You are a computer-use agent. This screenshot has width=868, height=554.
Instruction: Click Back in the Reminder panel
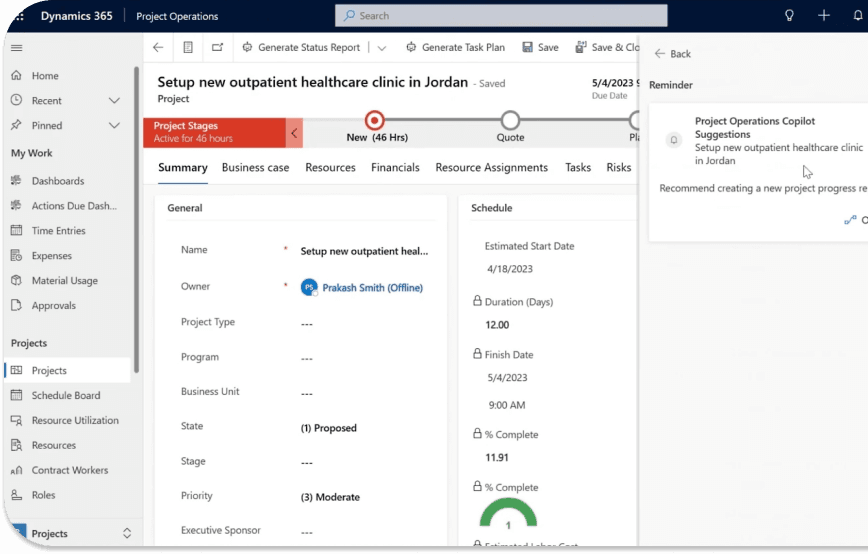coord(673,54)
